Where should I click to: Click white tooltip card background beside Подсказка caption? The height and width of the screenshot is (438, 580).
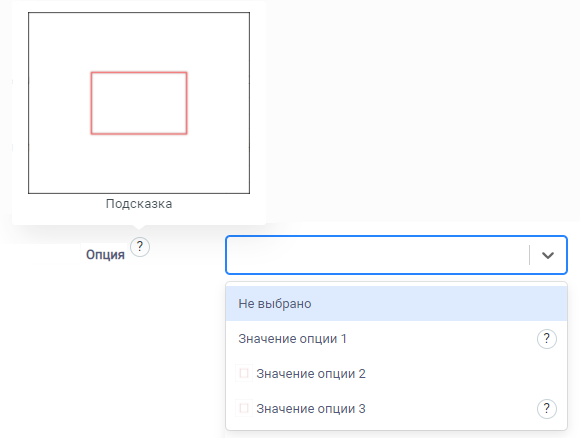[x=218, y=209]
